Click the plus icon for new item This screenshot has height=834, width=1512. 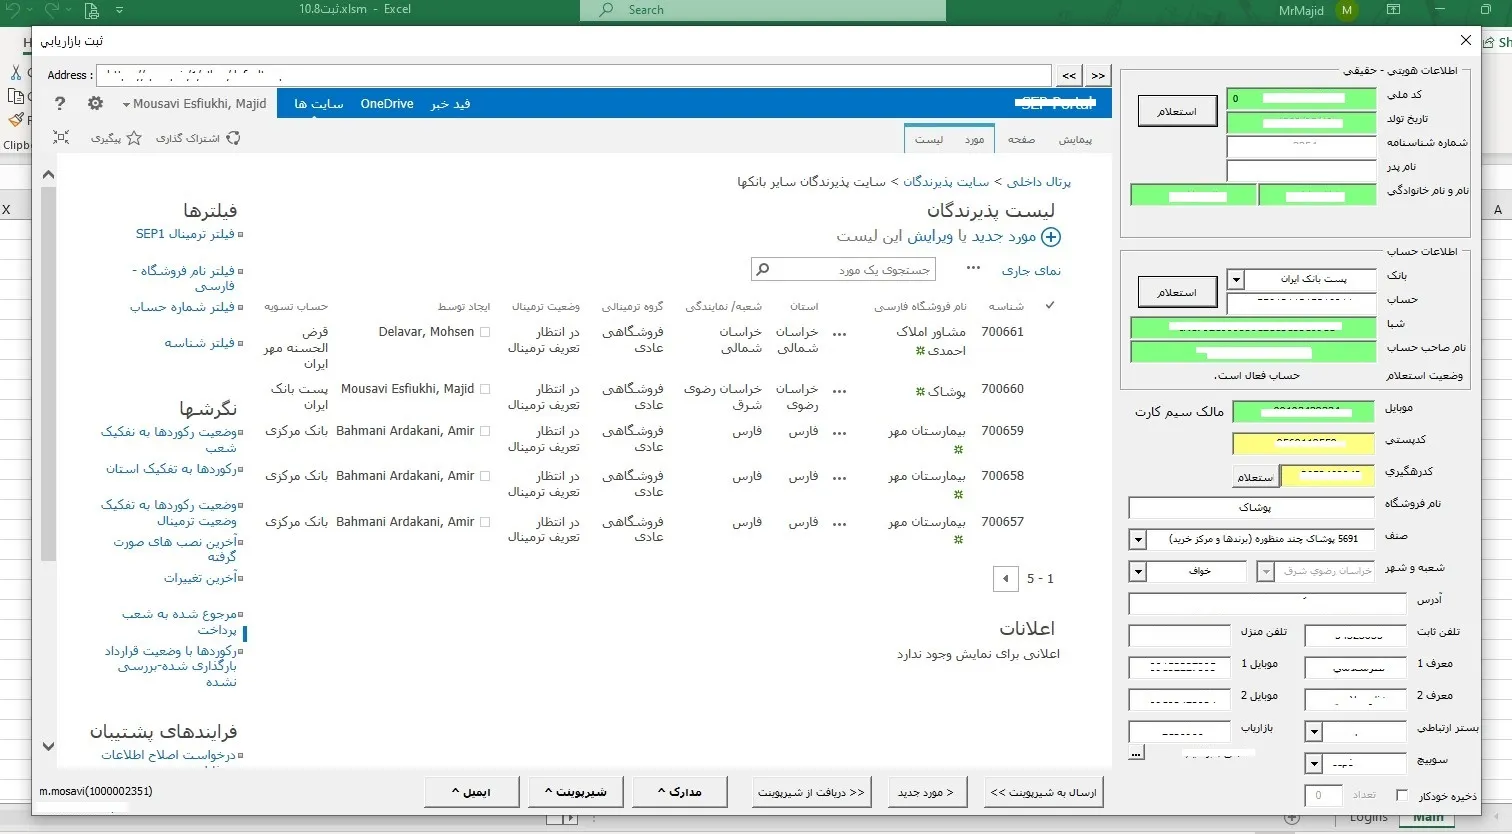coord(1050,237)
